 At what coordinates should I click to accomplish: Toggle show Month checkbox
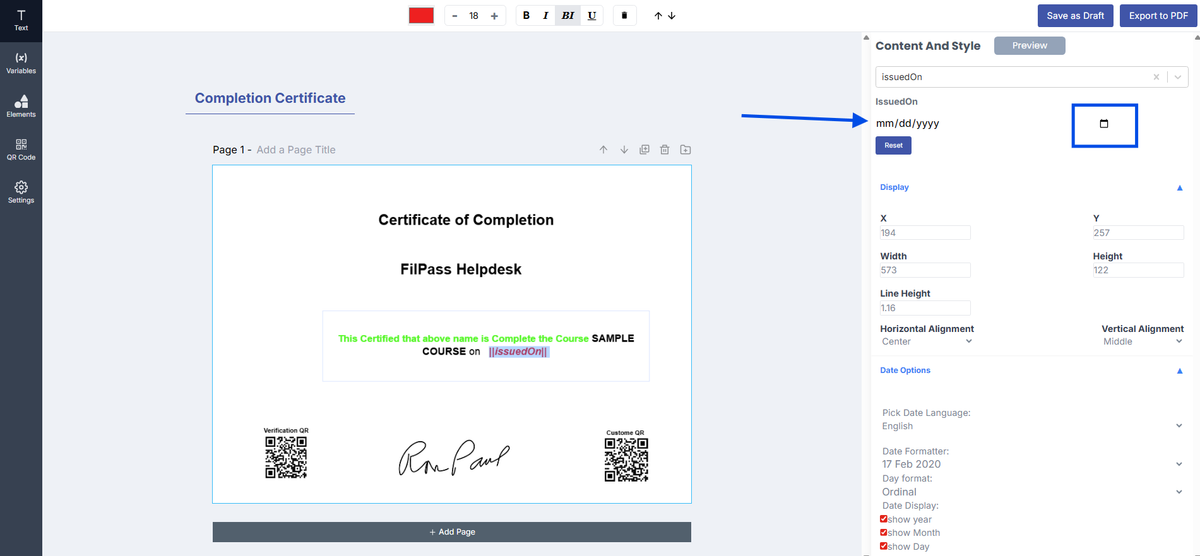tap(884, 533)
